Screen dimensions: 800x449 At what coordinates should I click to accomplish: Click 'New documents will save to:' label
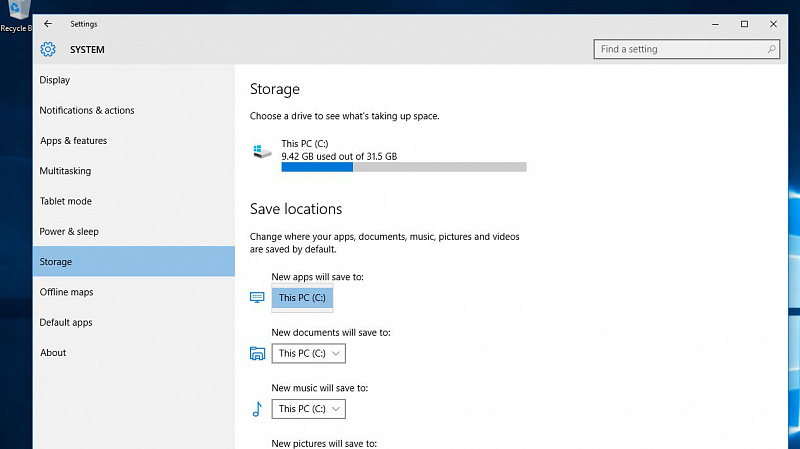[x=331, y=332]
